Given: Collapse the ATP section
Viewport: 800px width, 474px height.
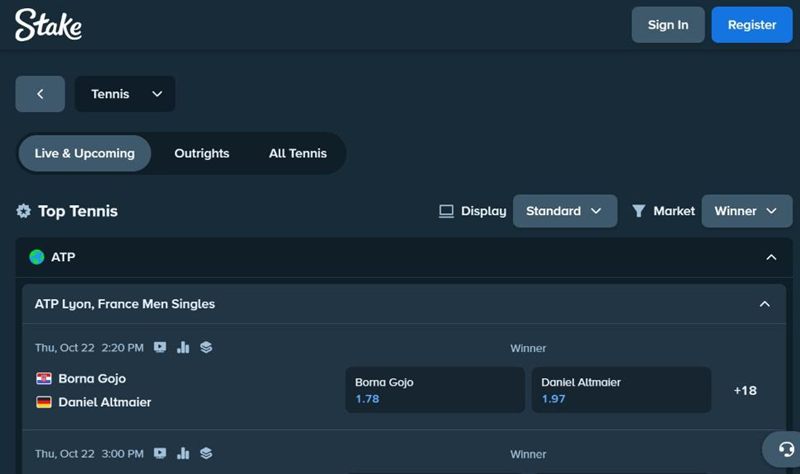Looking at the screenshot, I should pos(771,257).
